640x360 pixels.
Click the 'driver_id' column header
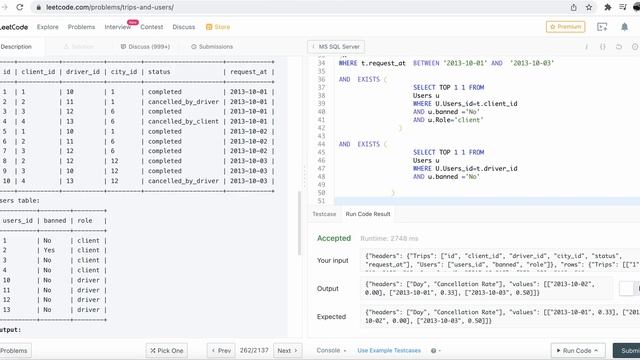click(x=83, y=71)
